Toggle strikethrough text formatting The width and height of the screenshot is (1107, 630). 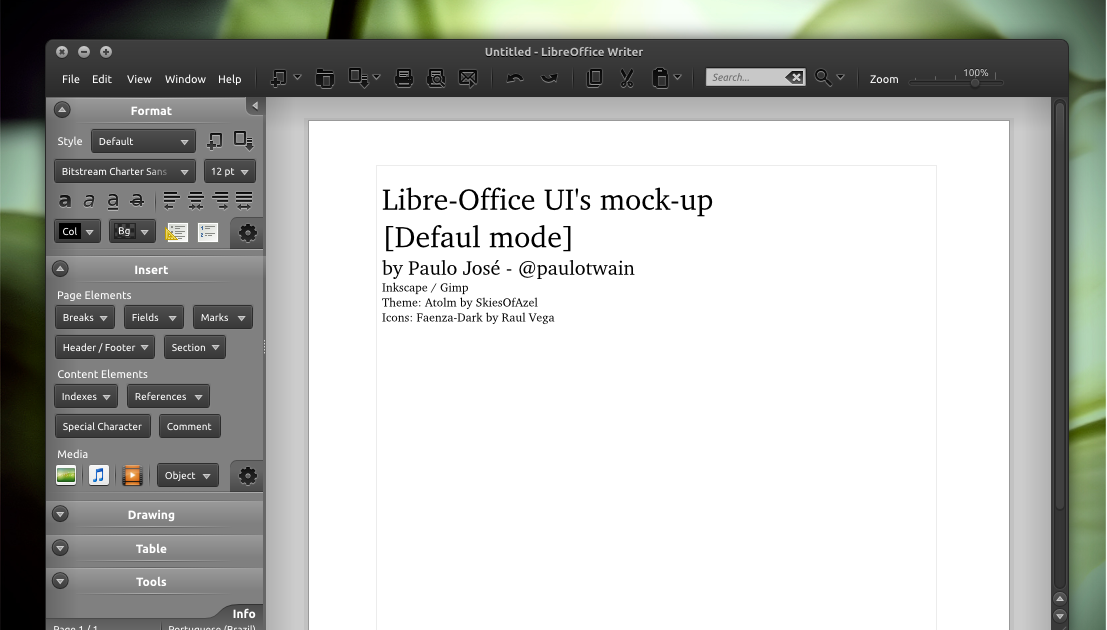tap(137, 201)
